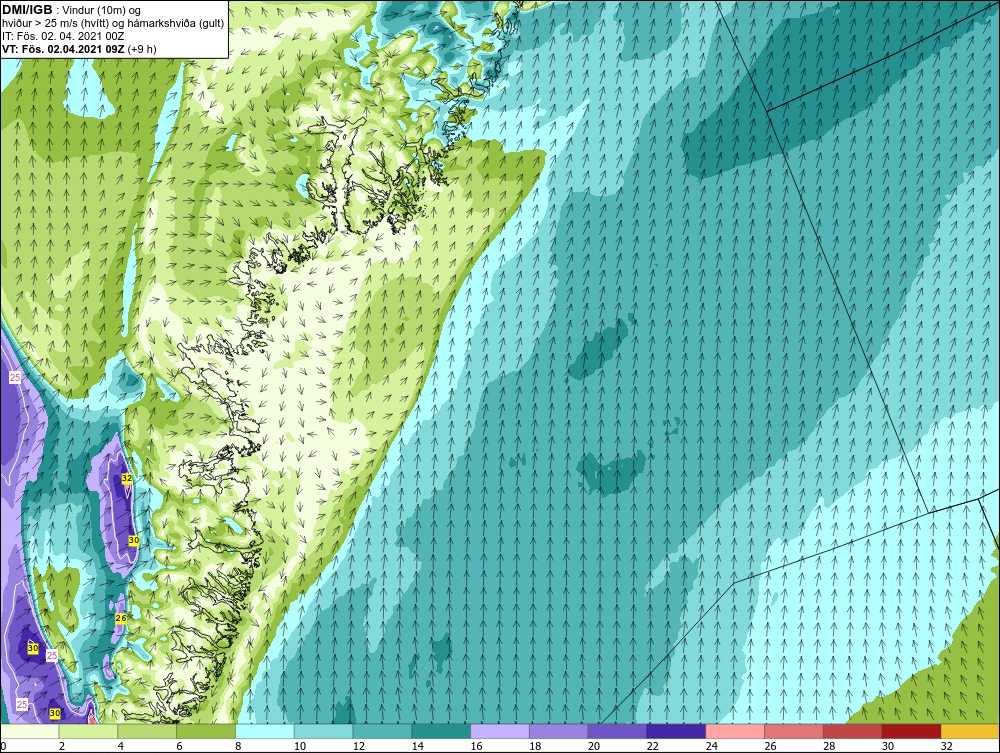Select the DMI/IGB title text
The image size is (1000, 753).
point(28,10)
